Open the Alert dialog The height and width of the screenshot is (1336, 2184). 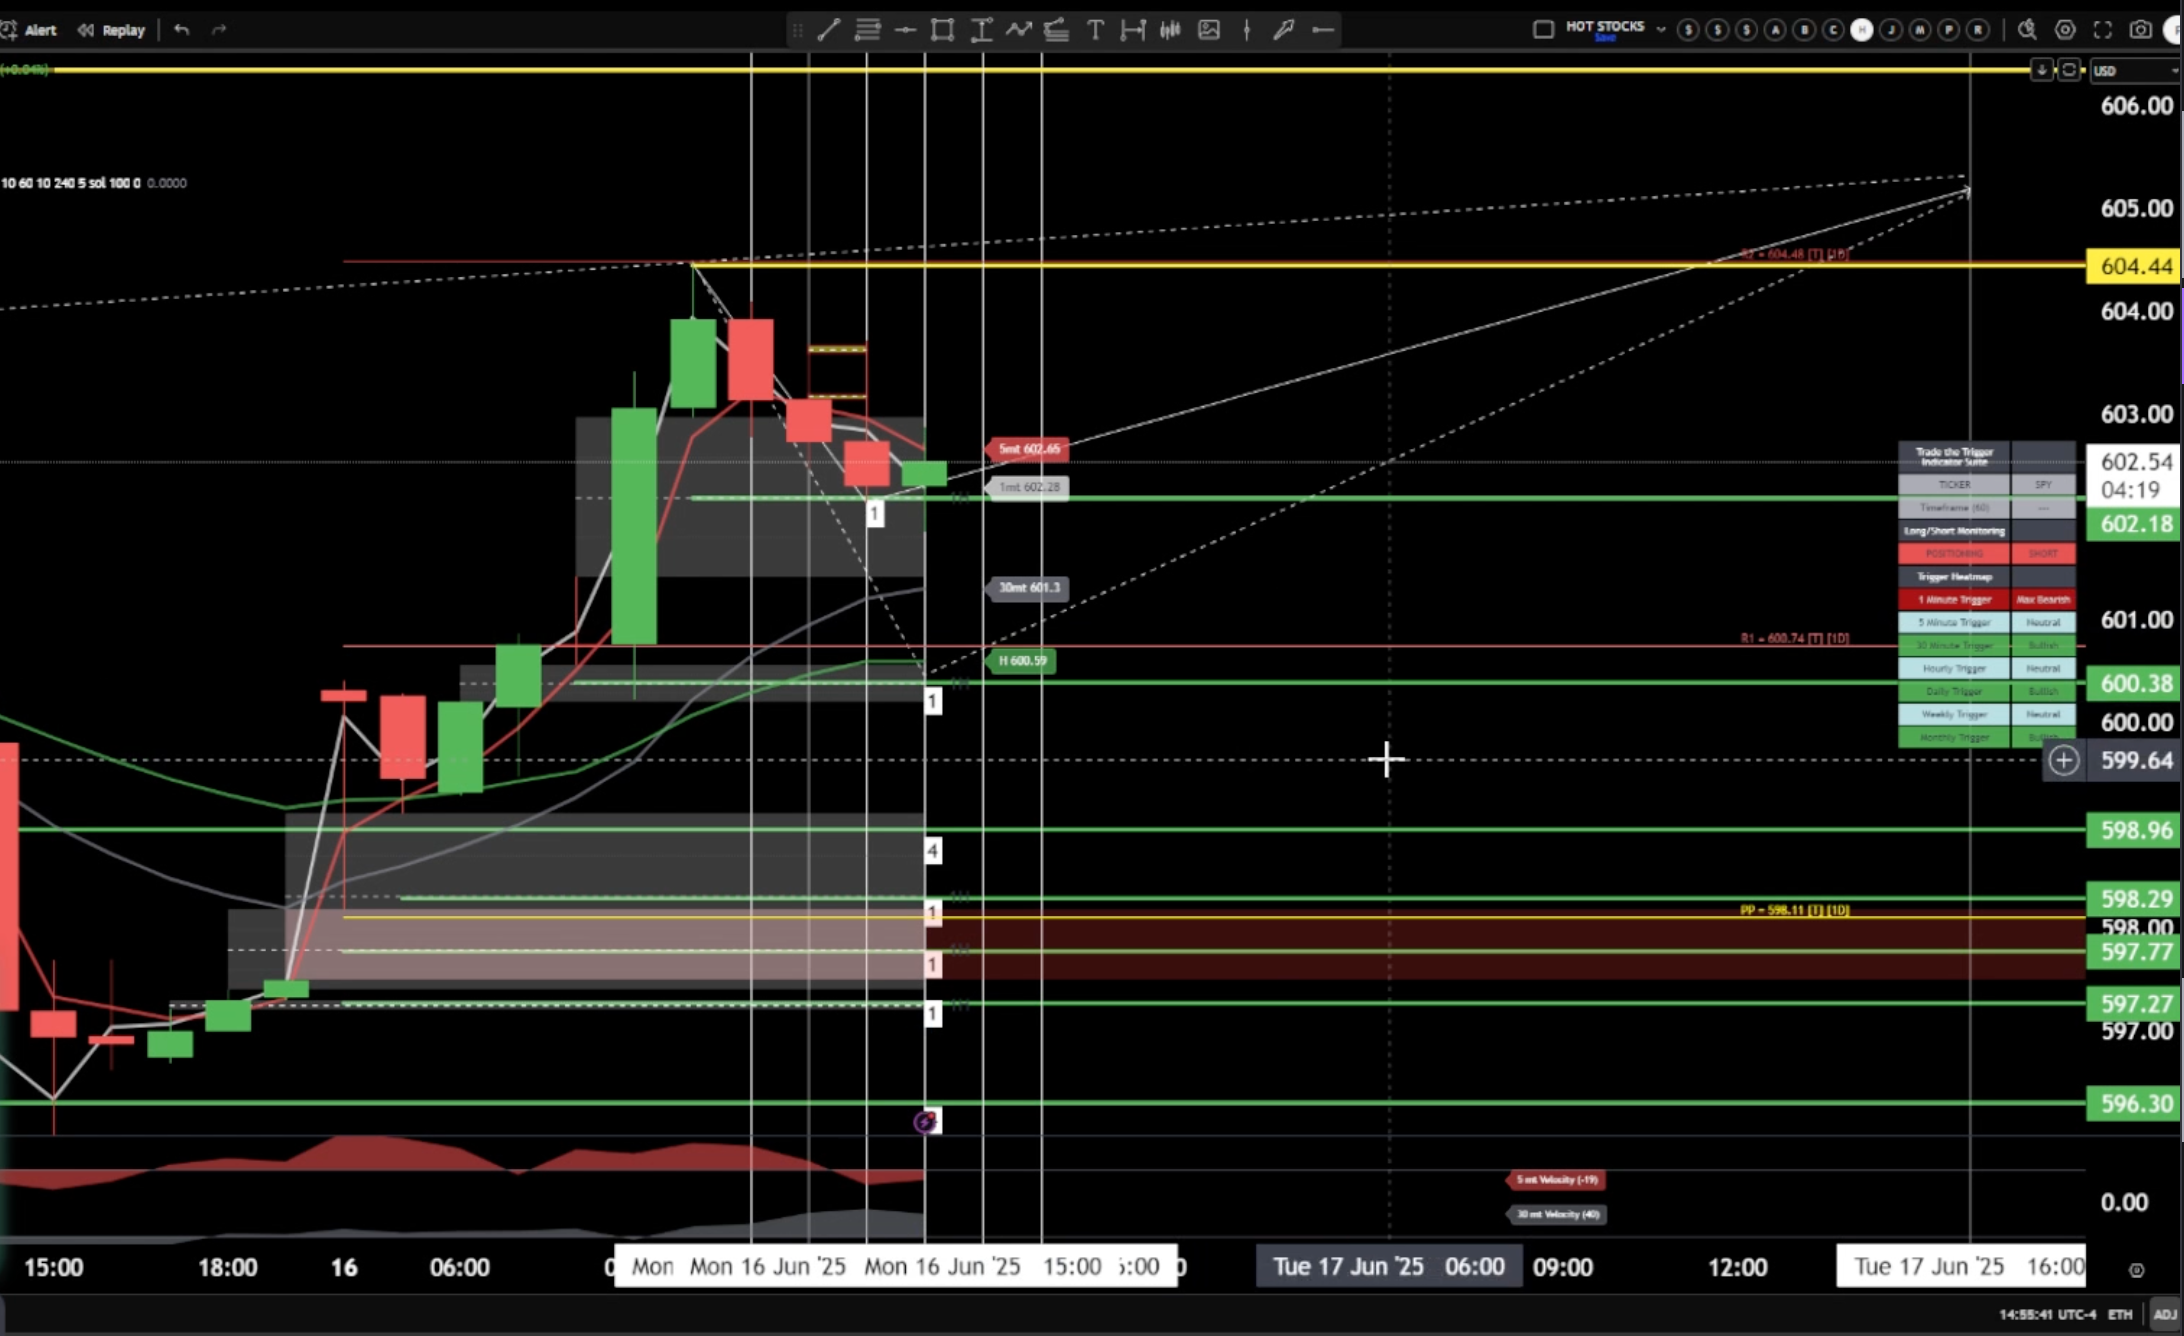click(29, 30)
